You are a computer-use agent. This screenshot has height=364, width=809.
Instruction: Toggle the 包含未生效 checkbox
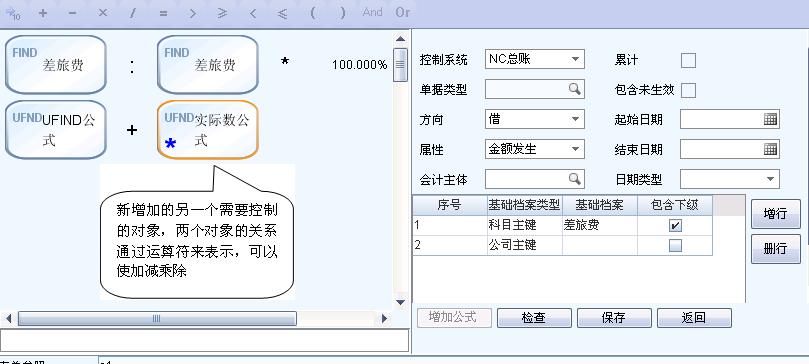(688, 90)
